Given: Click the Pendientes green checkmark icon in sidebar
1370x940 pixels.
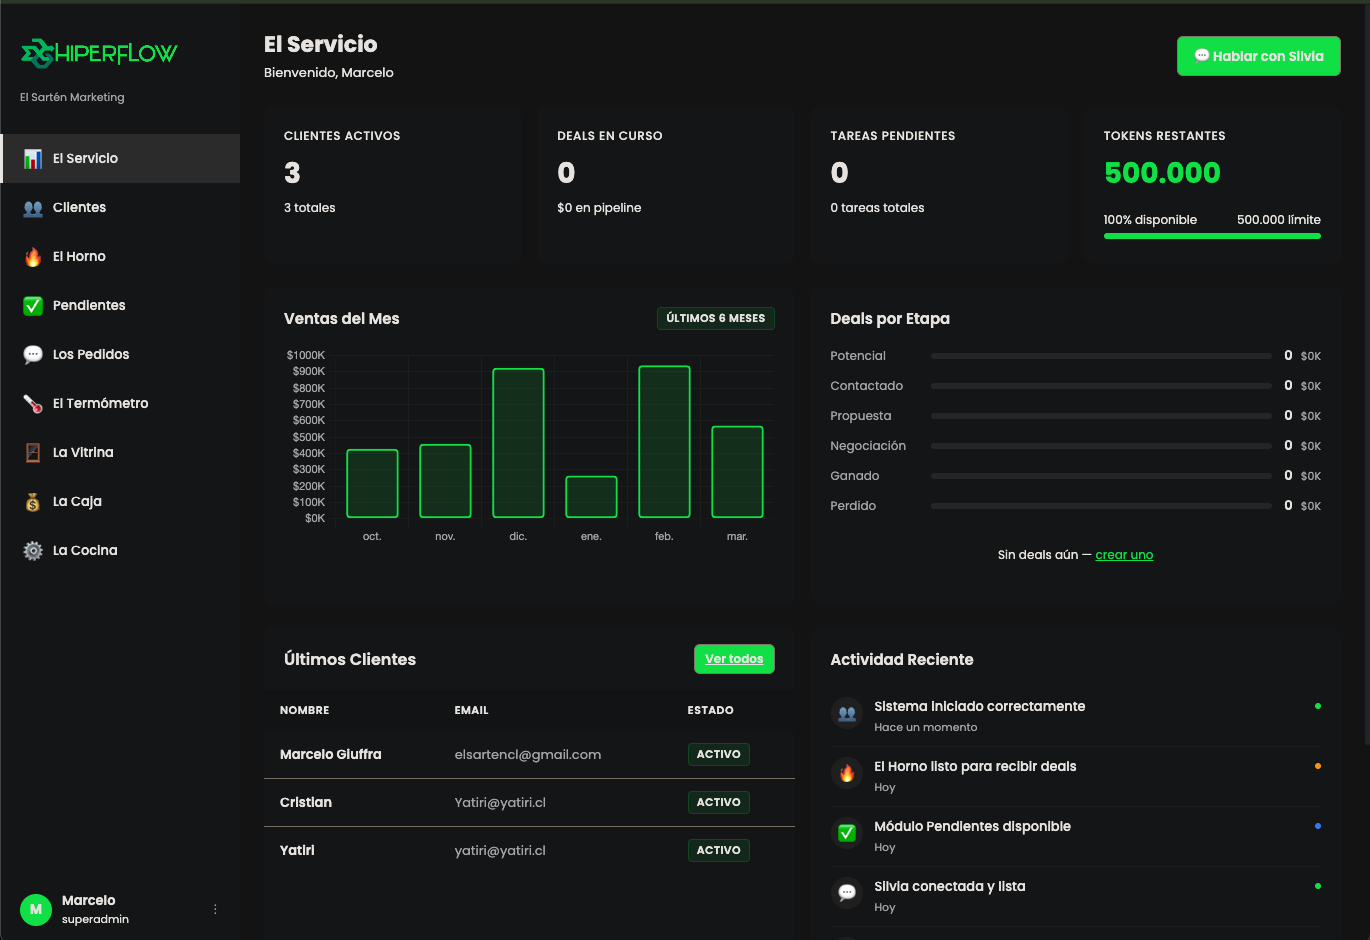Looking at the screenshot, I should tap(33, 306).
